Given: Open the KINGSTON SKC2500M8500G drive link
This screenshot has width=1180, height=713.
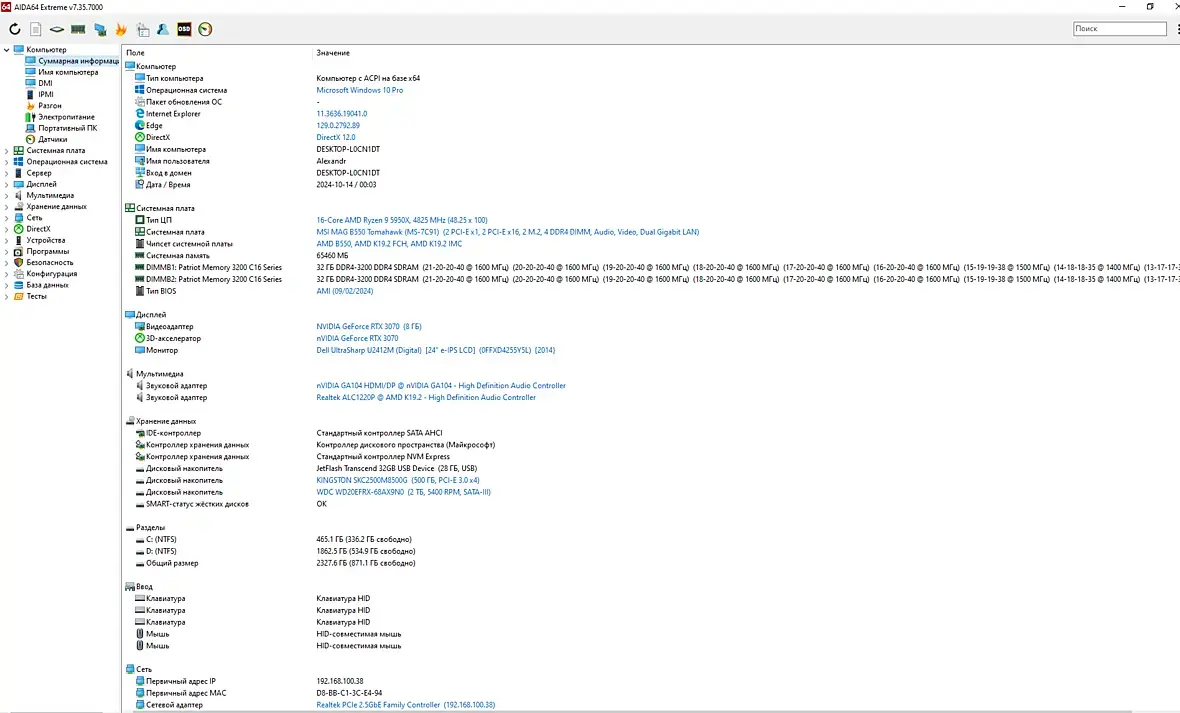Looking at the screenshot, I should pos(397,480).
